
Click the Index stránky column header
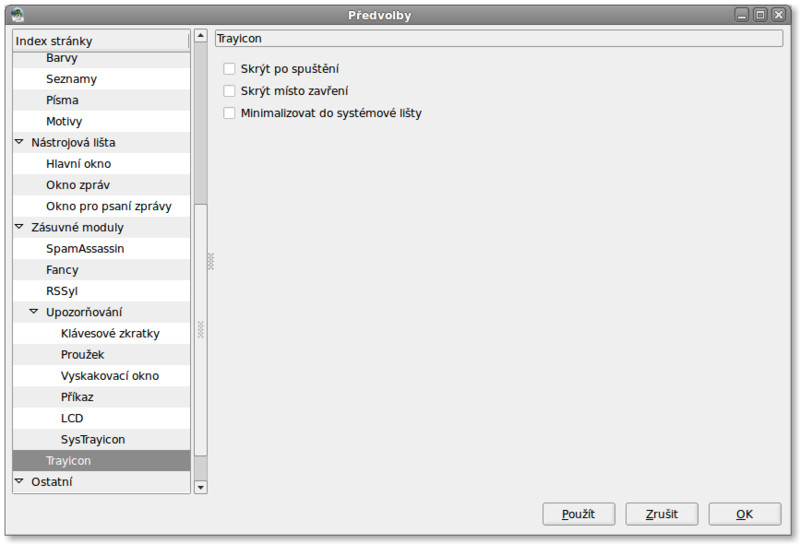coord(100,40)
